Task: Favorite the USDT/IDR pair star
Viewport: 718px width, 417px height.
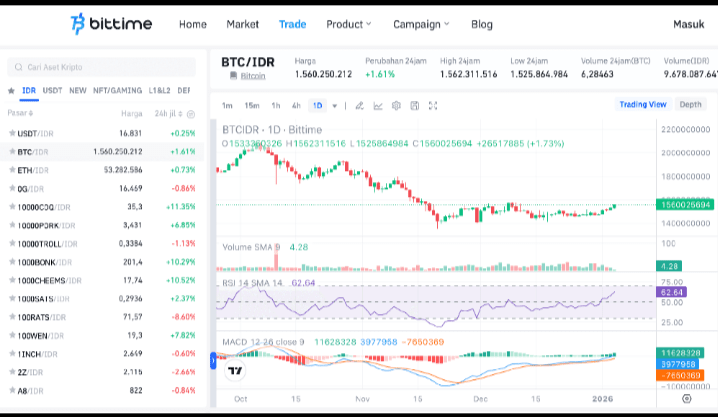Action: [12, 133]
